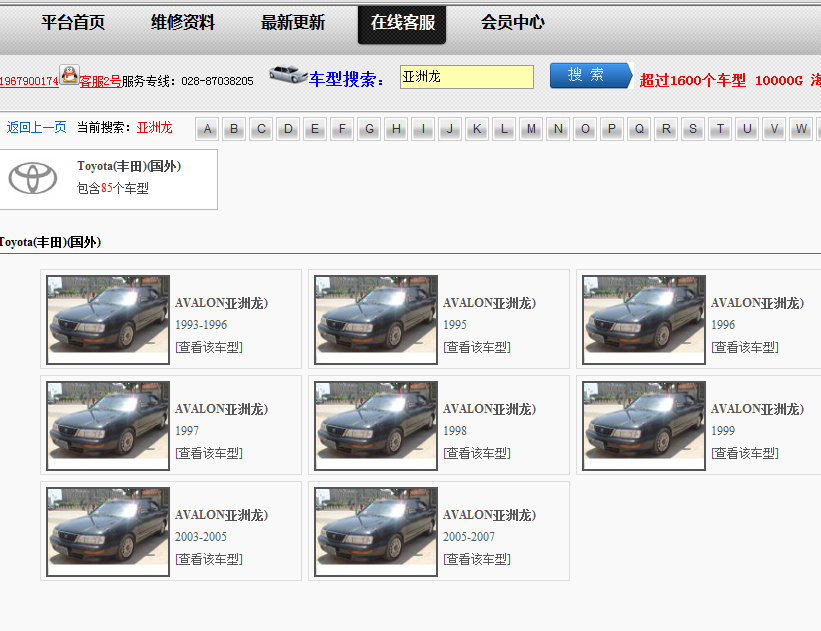821x631 pixels.
Task: Click the silver car icon beside 车型搜索
Action: tap(288, 74)
